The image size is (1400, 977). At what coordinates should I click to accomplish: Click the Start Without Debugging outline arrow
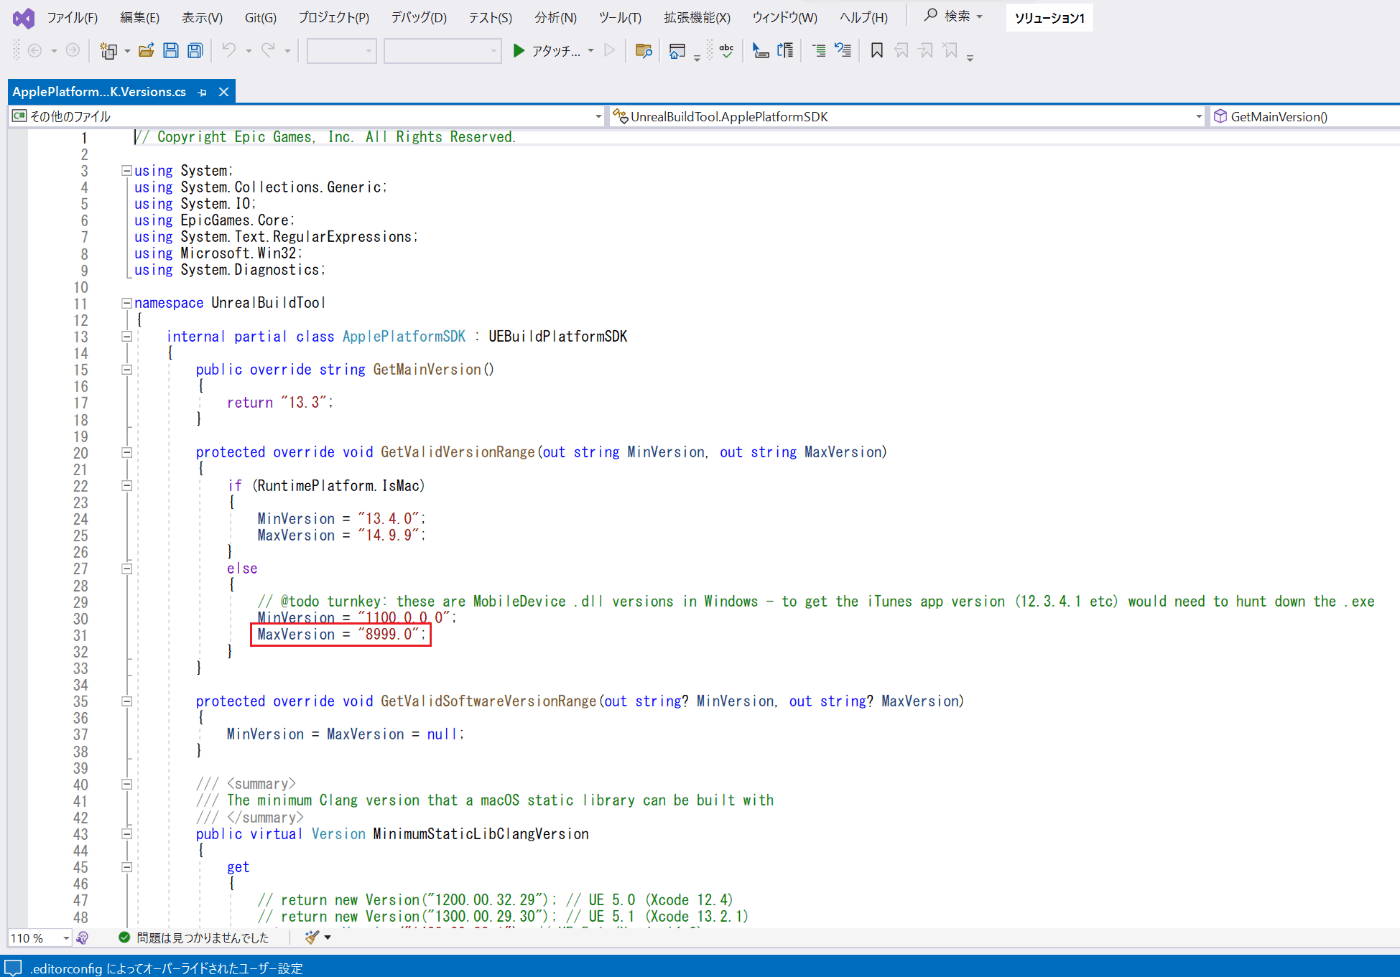(x=609, y=50)
